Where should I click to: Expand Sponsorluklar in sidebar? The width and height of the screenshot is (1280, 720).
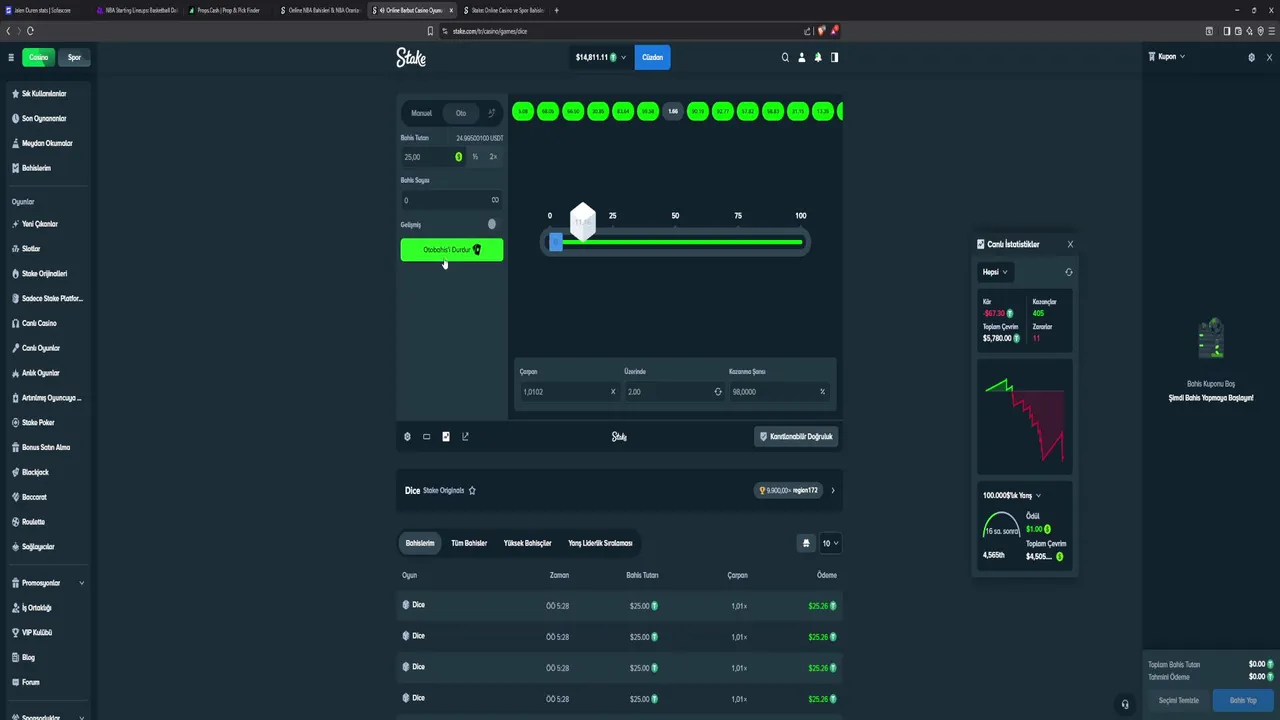click(x=47, y=716)
